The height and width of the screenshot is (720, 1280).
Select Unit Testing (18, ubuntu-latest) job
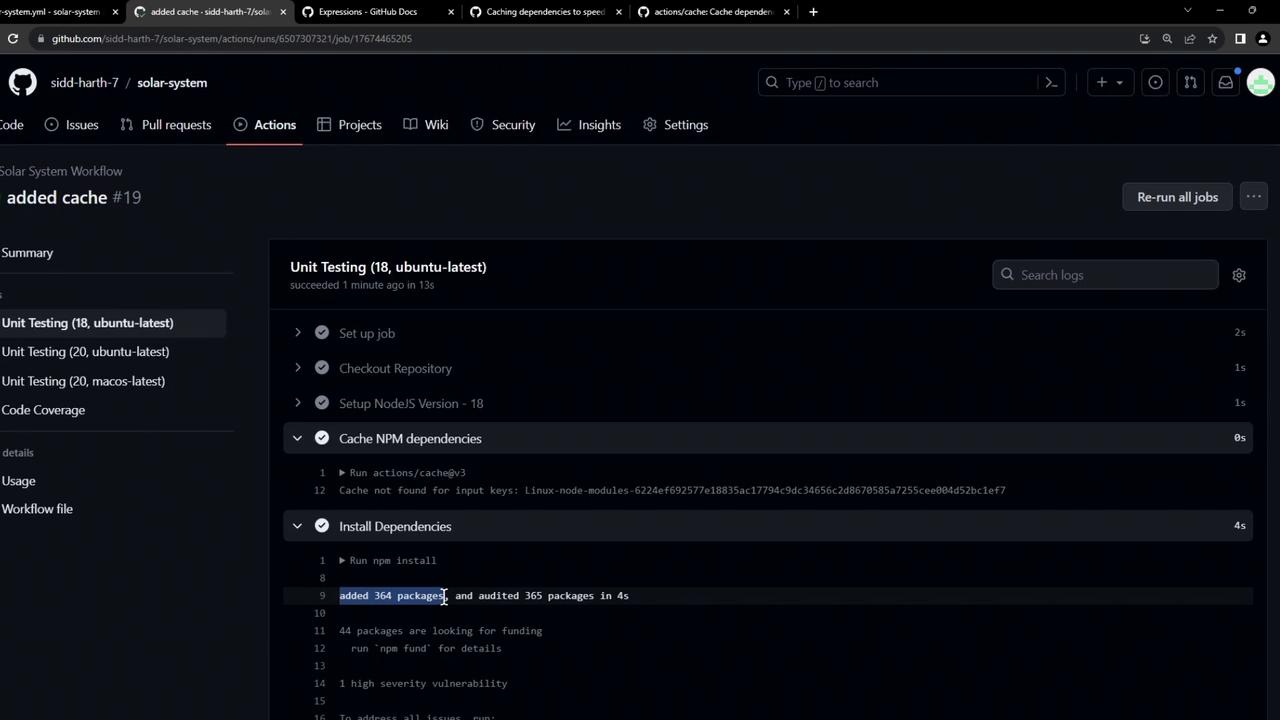pyautogui.click(x=87, y=323)
